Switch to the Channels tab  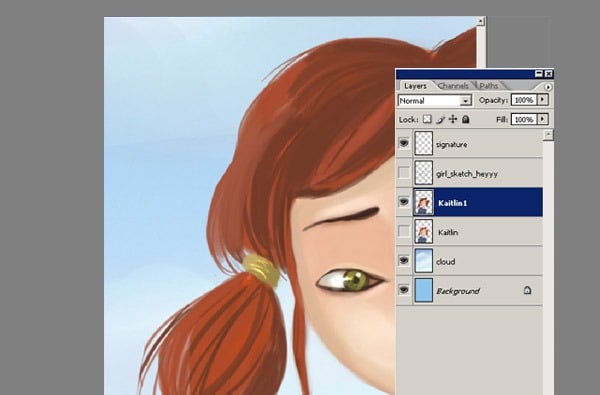pyautogui.click(x=453, y=86)
